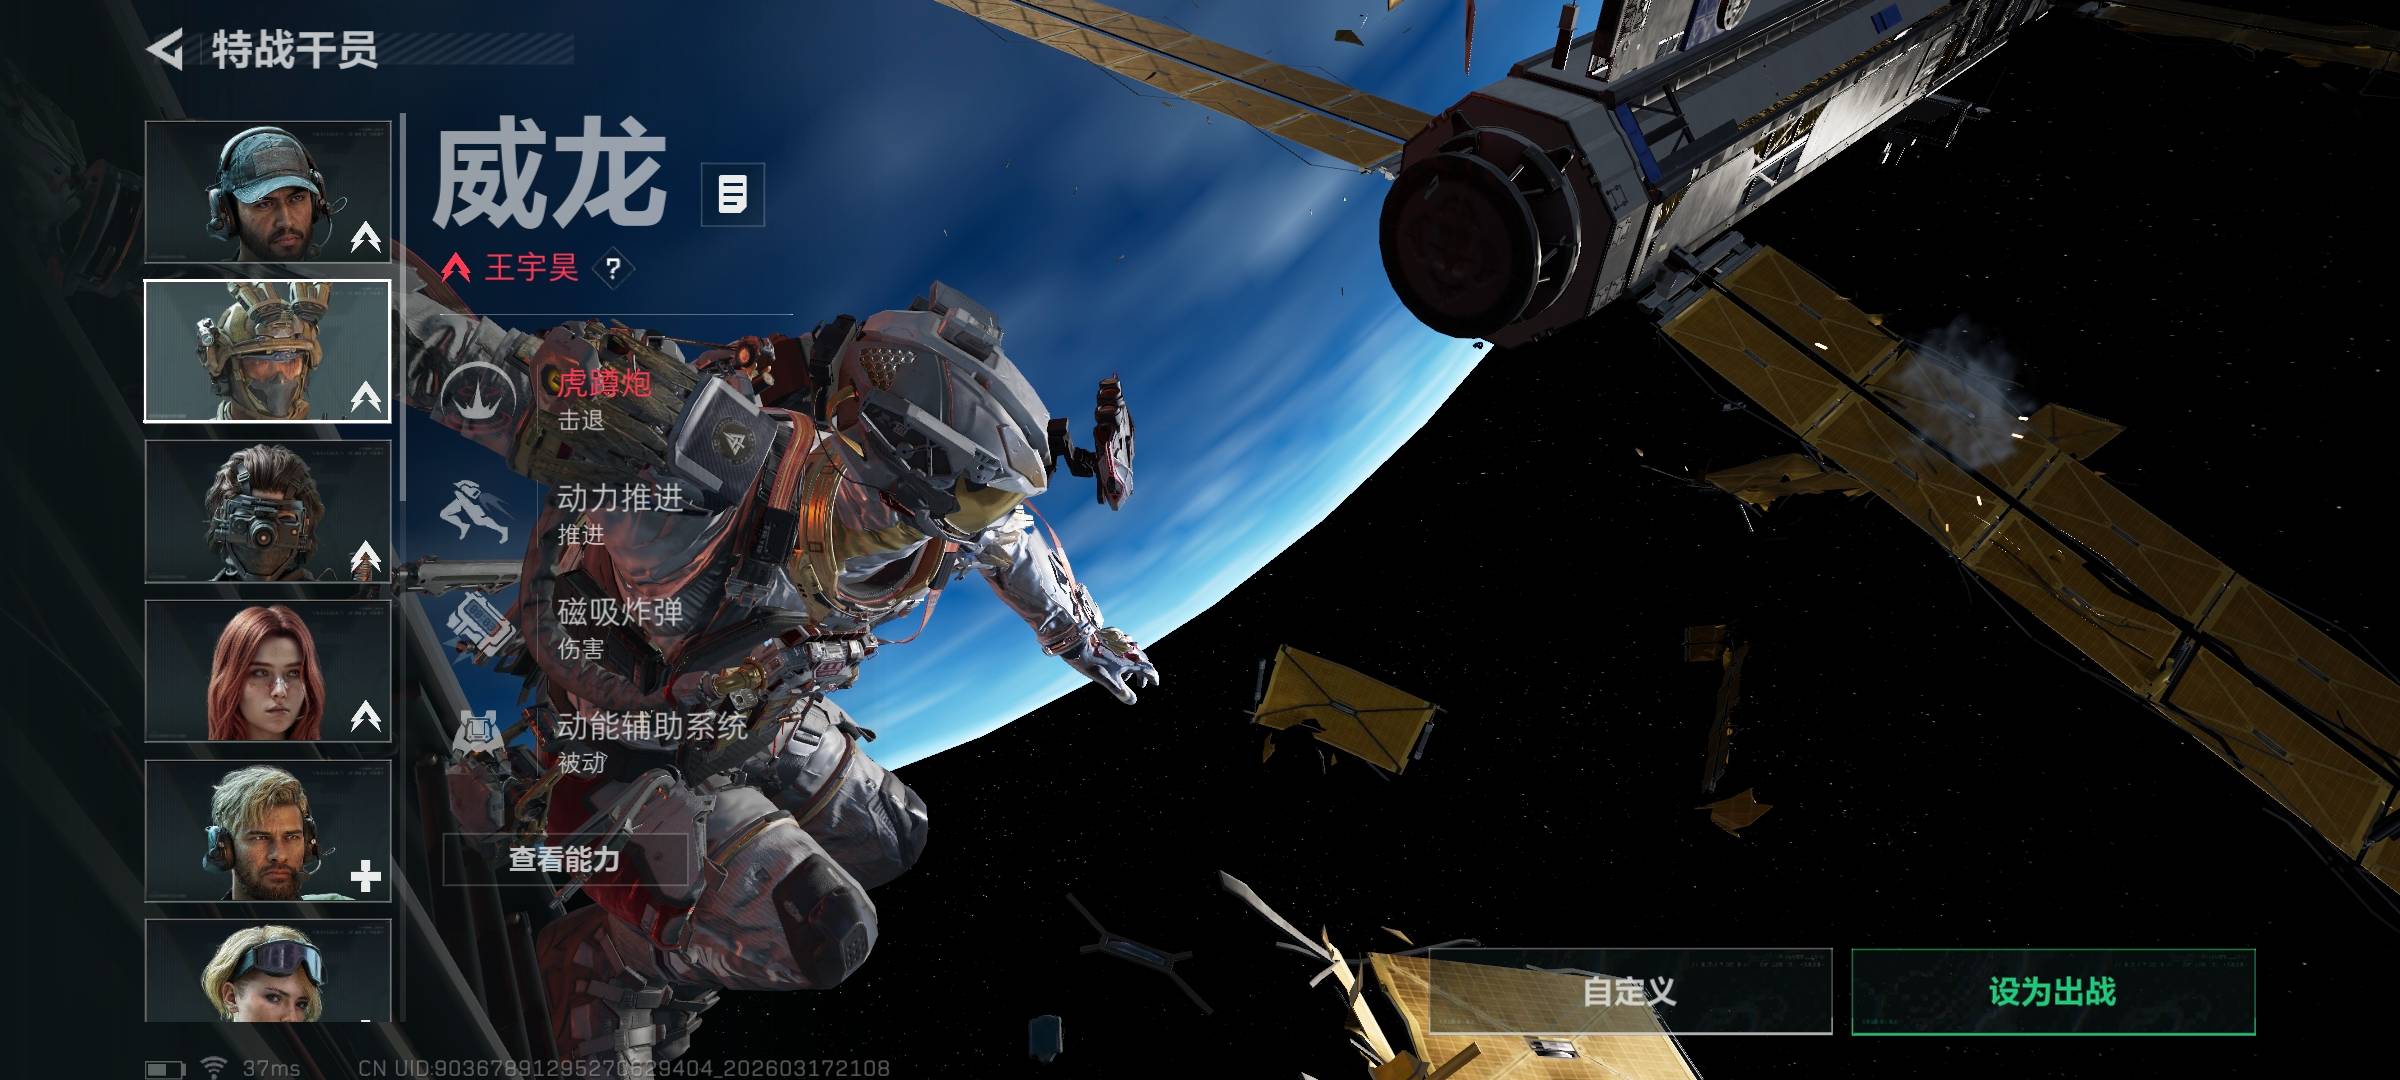The image size is (2400, 1080).
Task: Click the question mark help icon beside 王宇昊
Action: click(613, 268)
